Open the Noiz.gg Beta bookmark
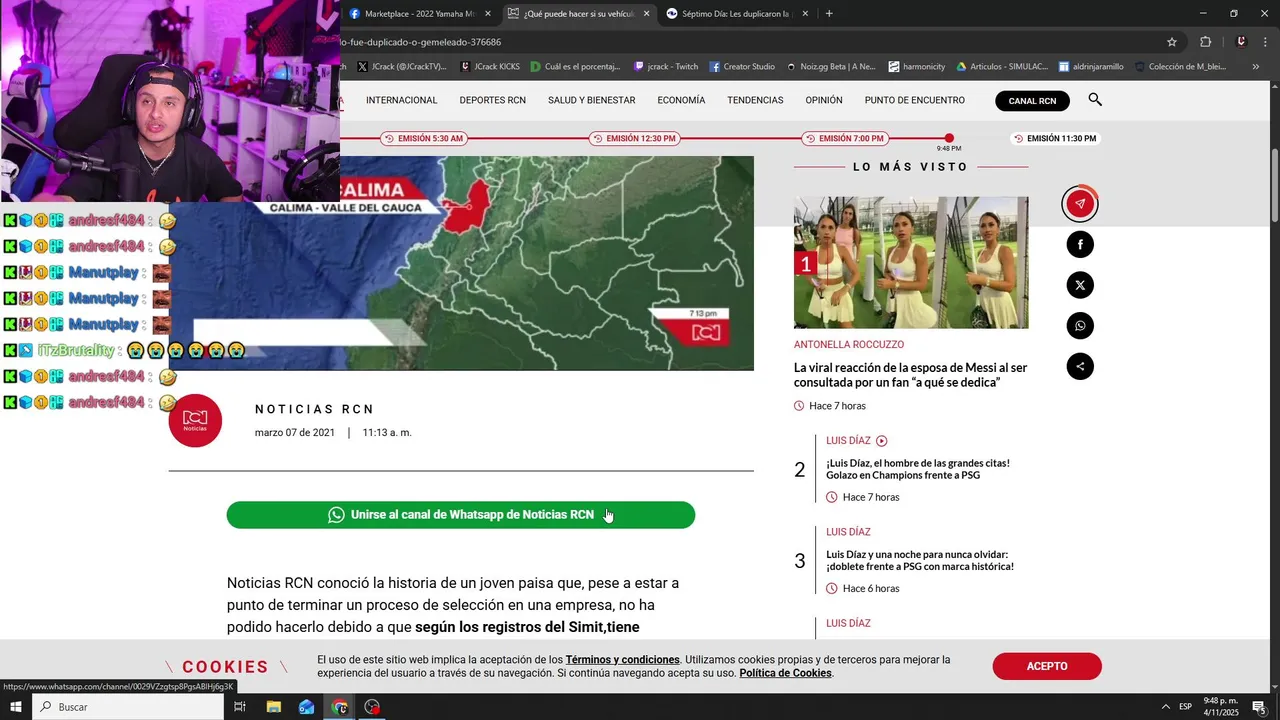The image size is (1280, 720). [831, 67]
